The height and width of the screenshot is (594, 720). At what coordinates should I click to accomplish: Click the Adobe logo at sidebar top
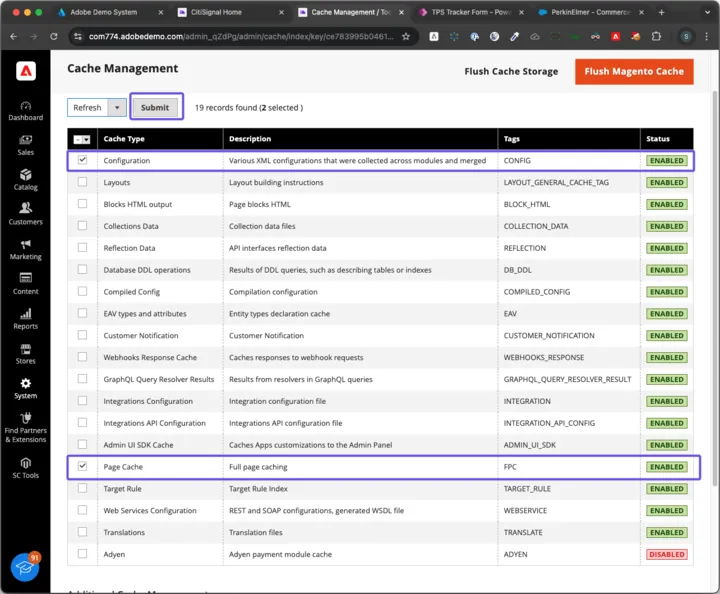coord(26,71)
